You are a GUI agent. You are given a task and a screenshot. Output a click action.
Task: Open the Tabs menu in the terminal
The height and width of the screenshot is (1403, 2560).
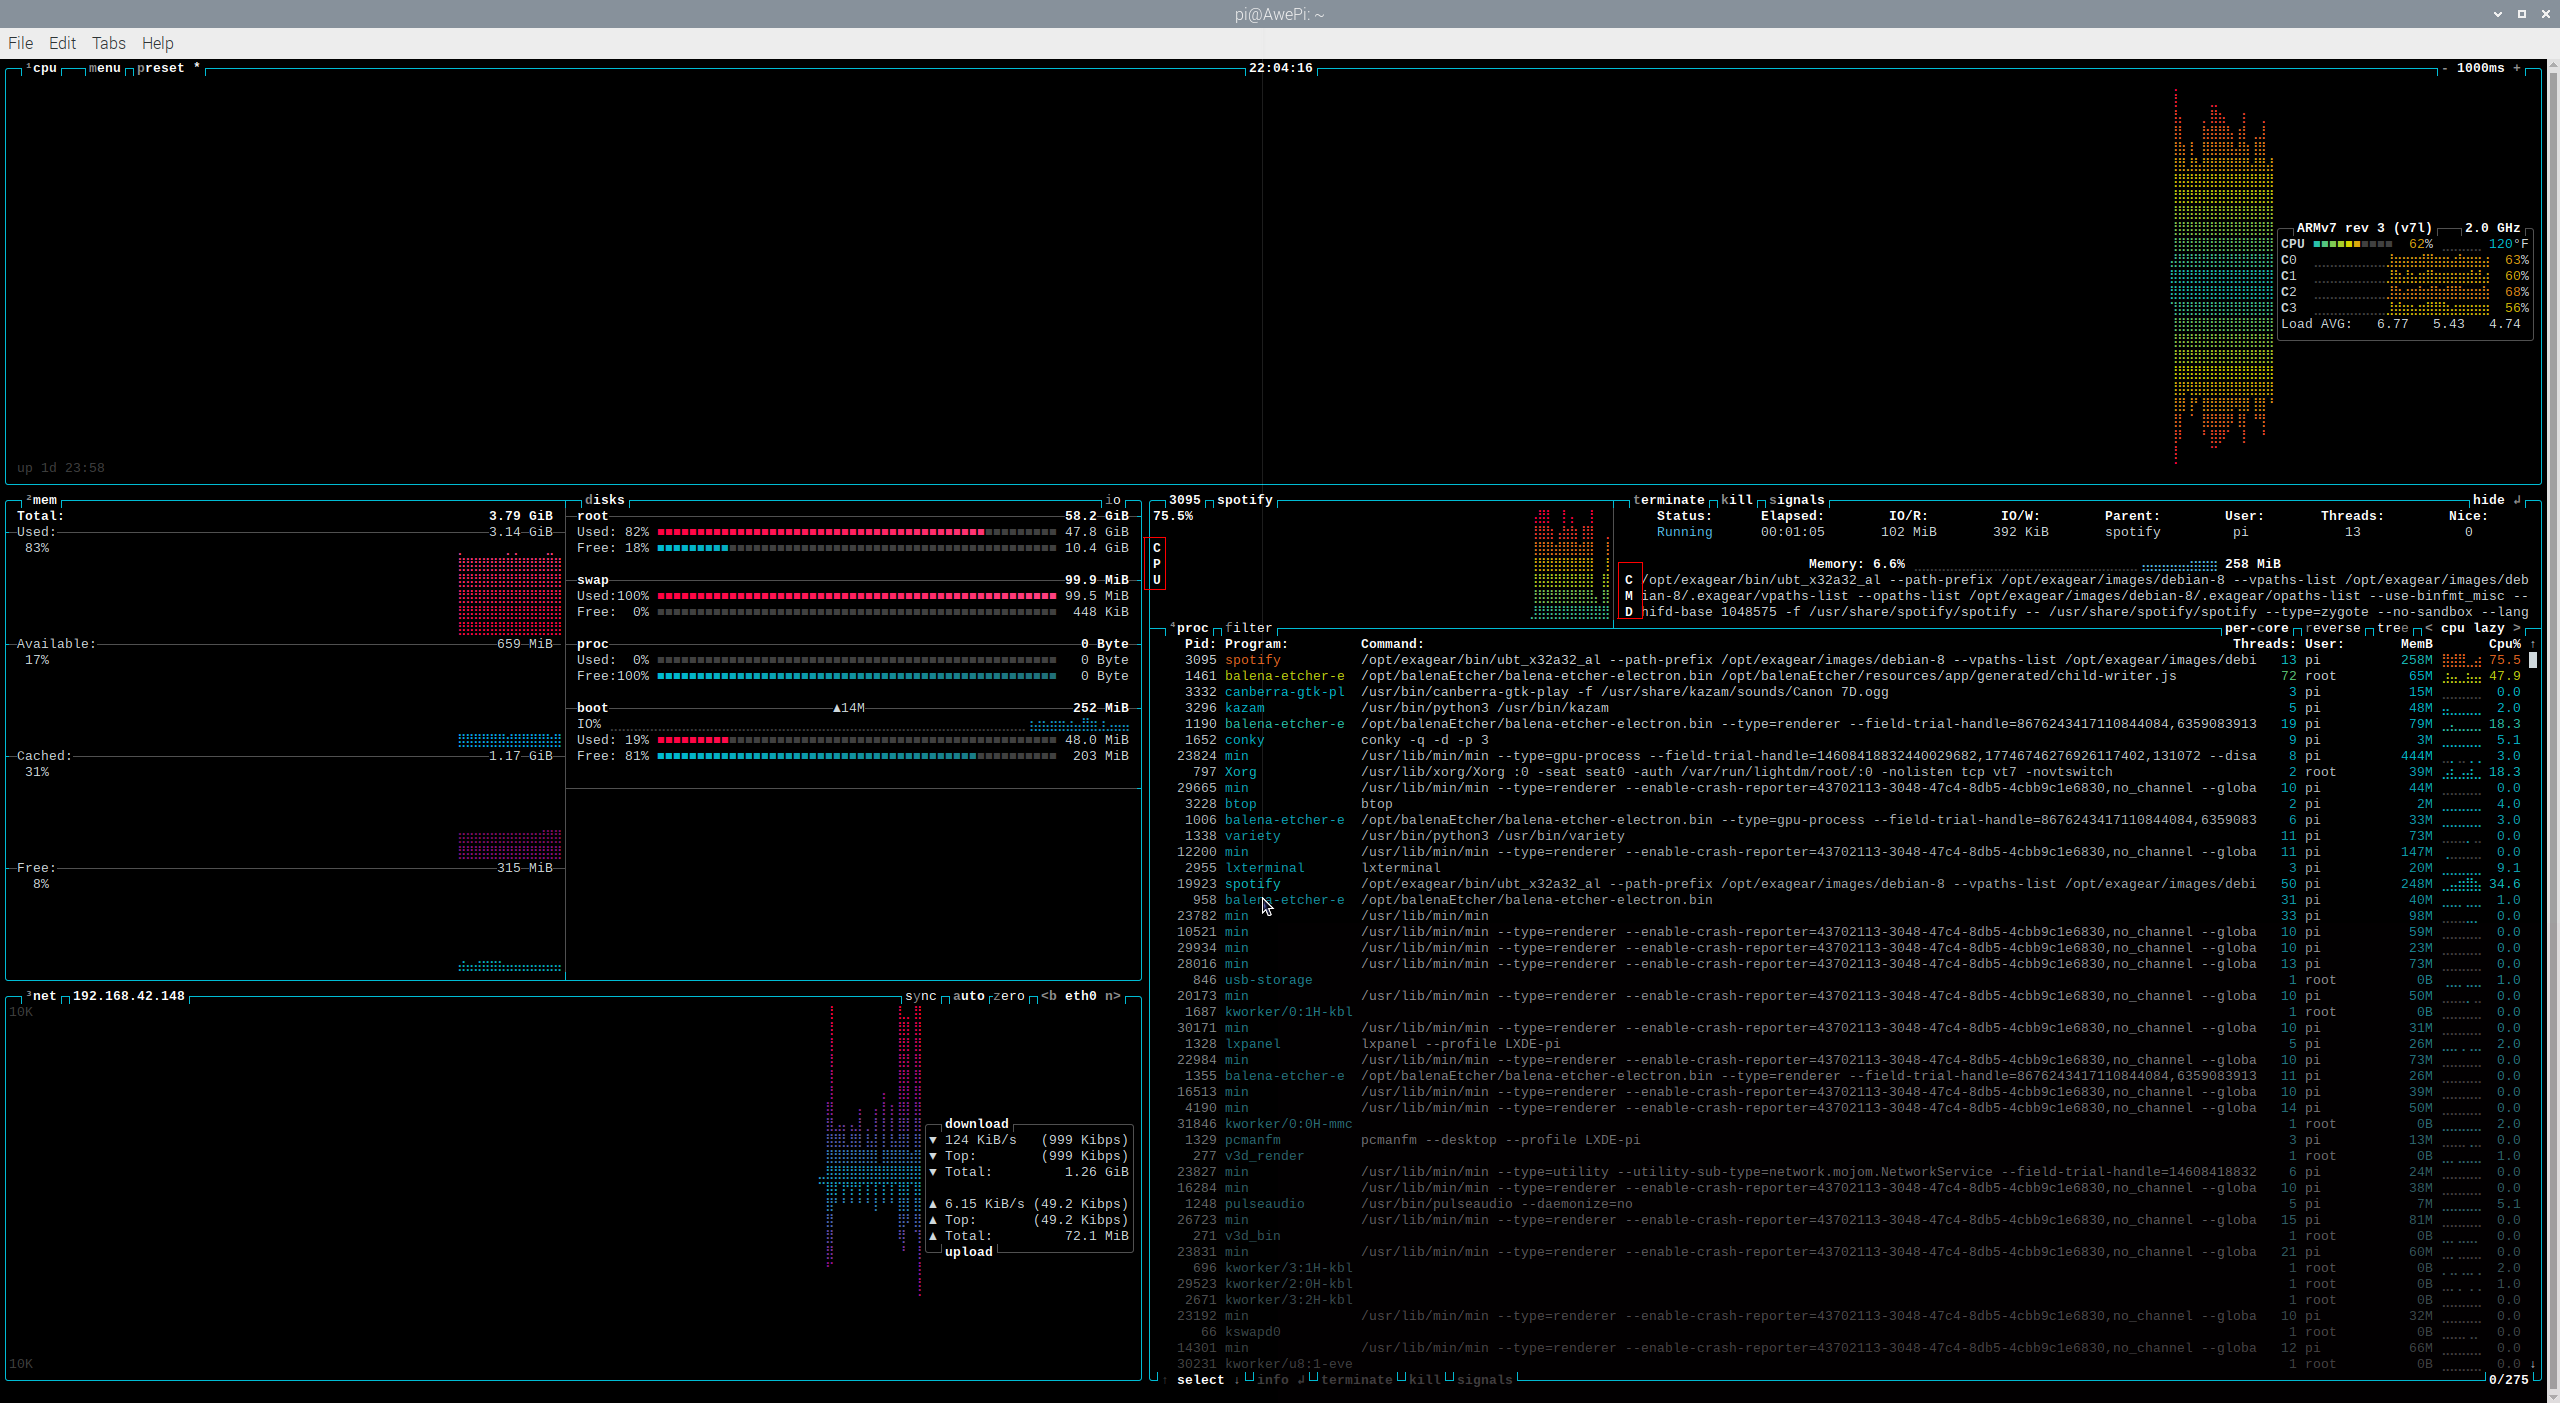pos(109,43)
